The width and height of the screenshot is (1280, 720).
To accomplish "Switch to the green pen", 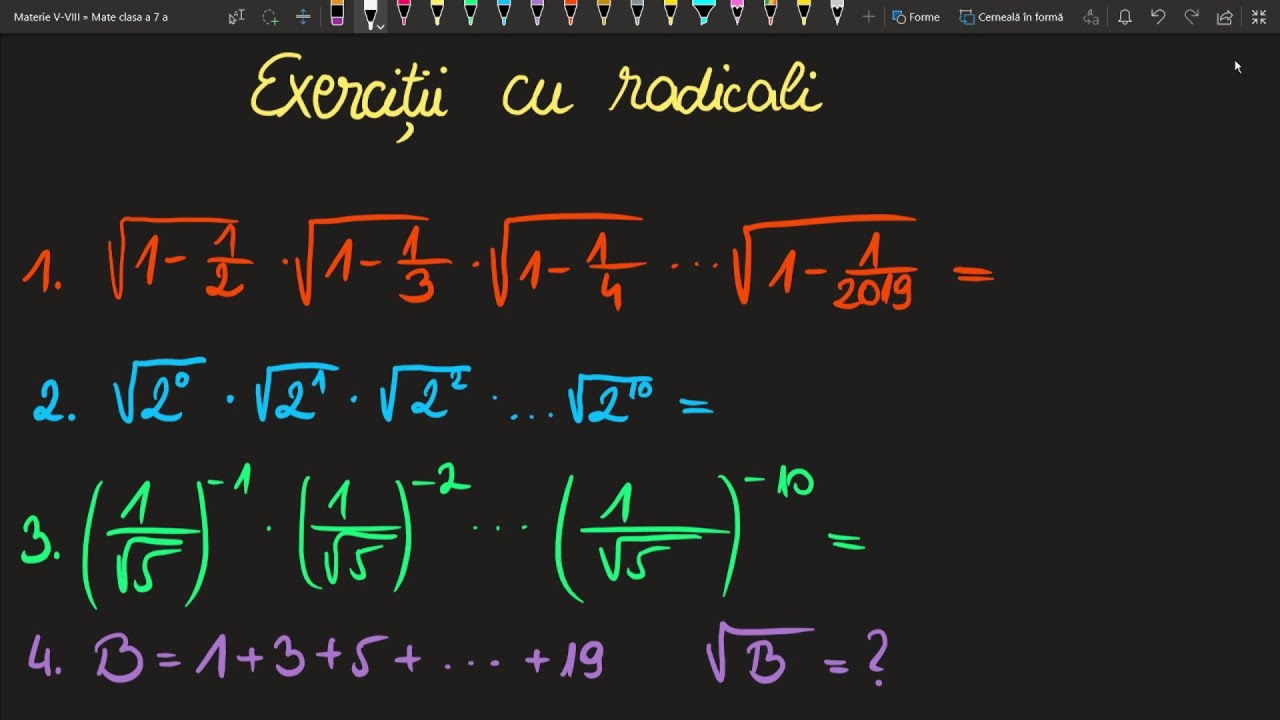I will tap(470, 13).
